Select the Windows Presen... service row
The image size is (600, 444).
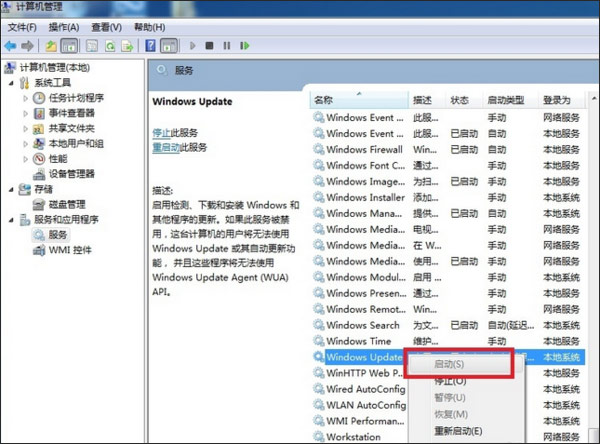click(448, 293)
